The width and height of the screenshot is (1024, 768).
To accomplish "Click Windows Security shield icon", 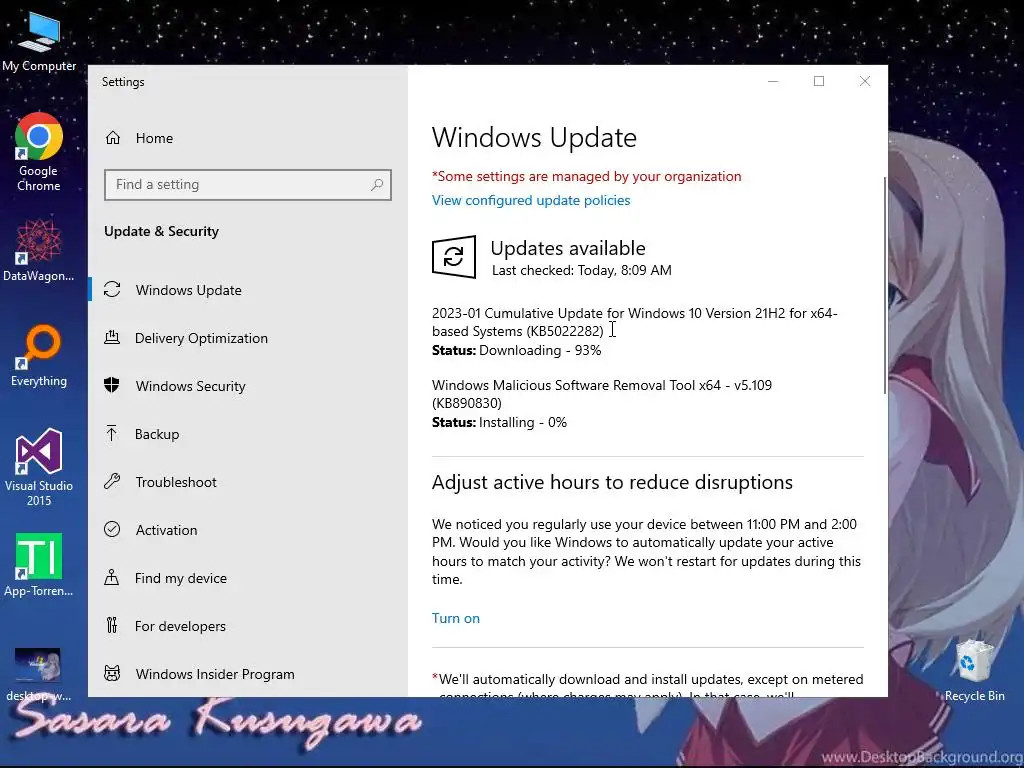I will pyautogui.click(x=112, y=385).
